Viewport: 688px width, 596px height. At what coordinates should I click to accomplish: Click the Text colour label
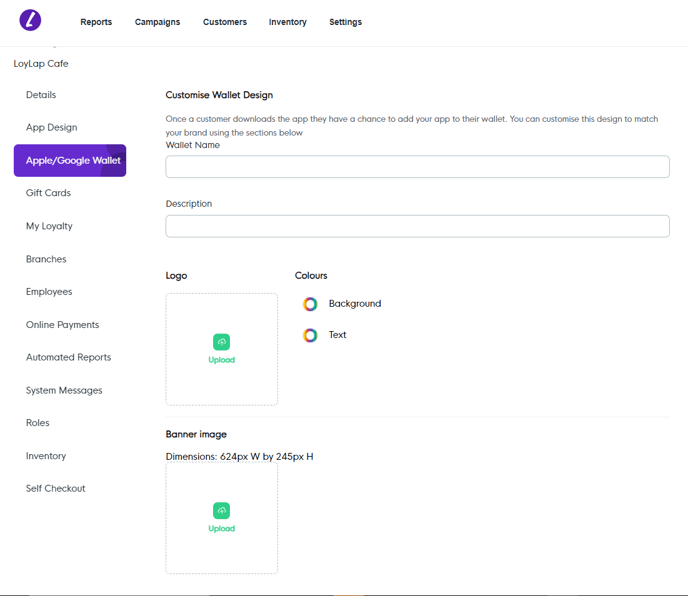point(337,335)
